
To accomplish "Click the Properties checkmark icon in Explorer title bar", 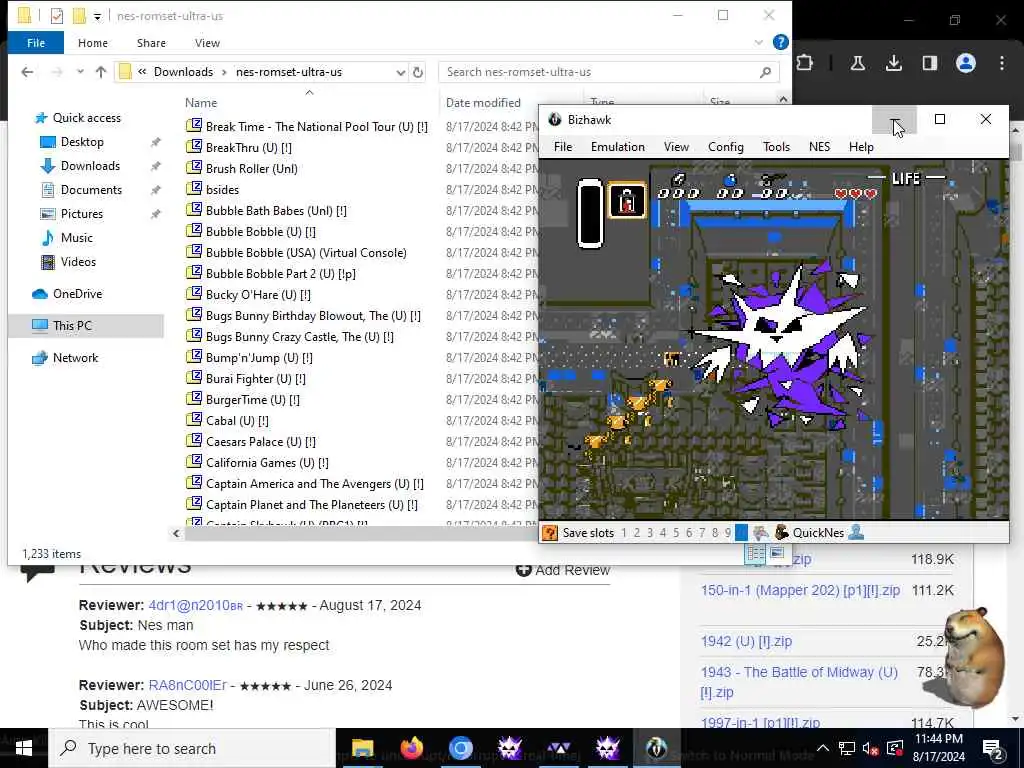I will click(57, 16).
